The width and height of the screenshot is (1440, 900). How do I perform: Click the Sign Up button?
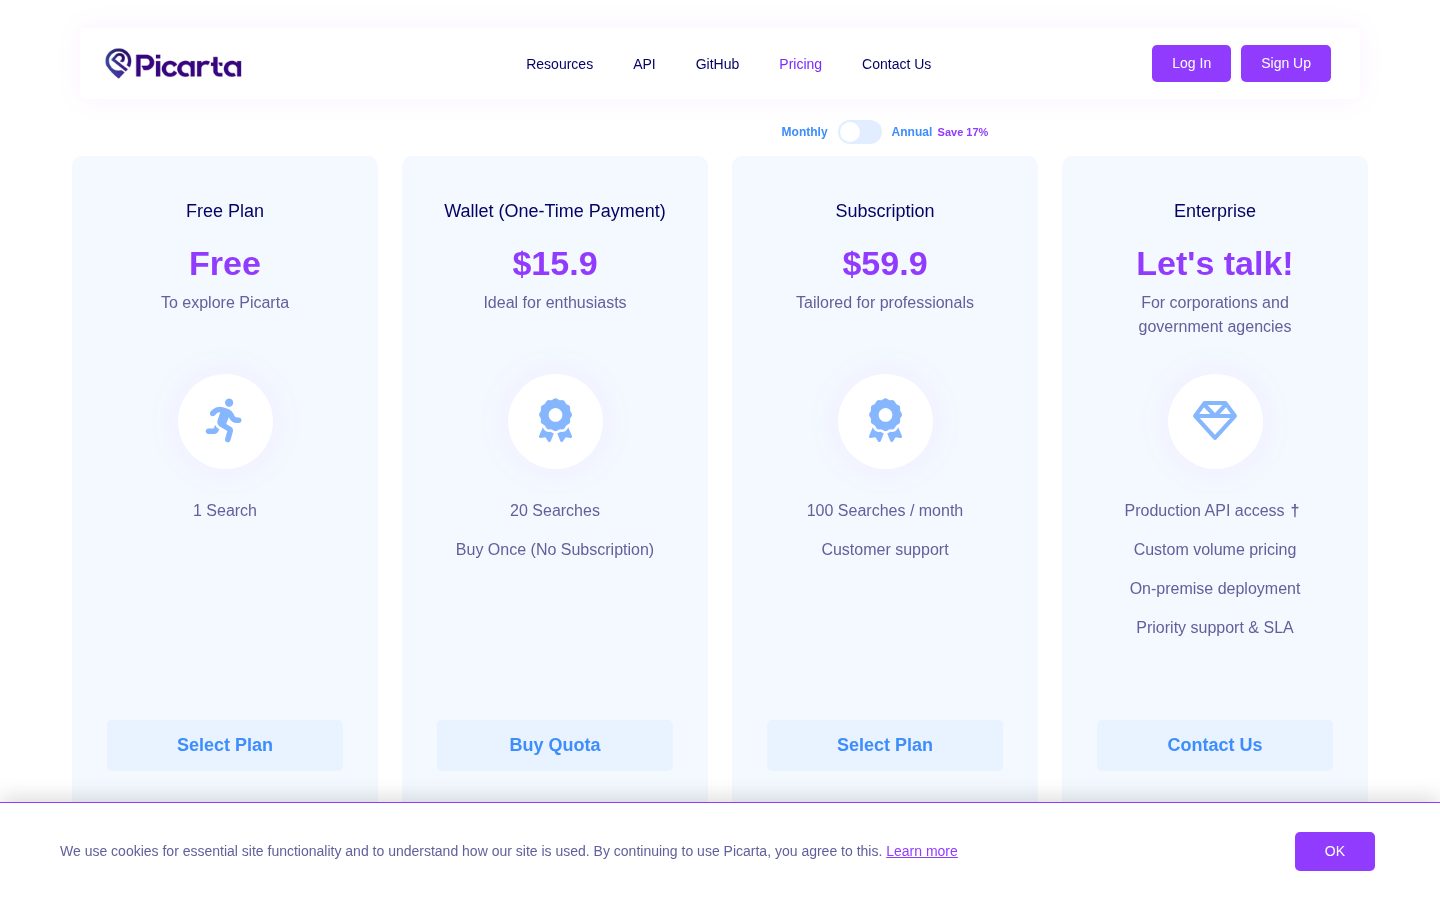[x=1286, y=63]
